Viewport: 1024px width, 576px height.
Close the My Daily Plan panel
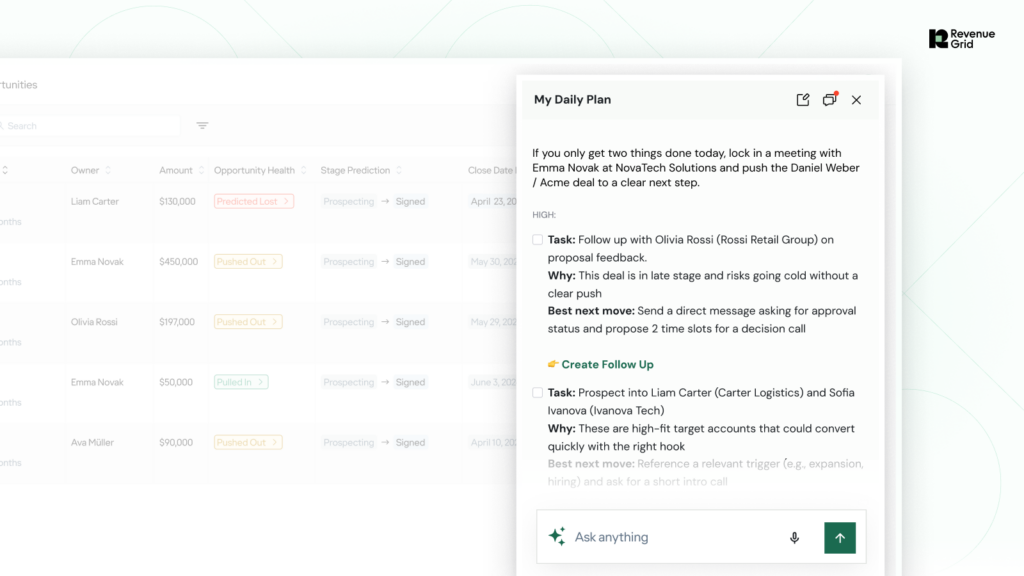[x=856, y=100]
